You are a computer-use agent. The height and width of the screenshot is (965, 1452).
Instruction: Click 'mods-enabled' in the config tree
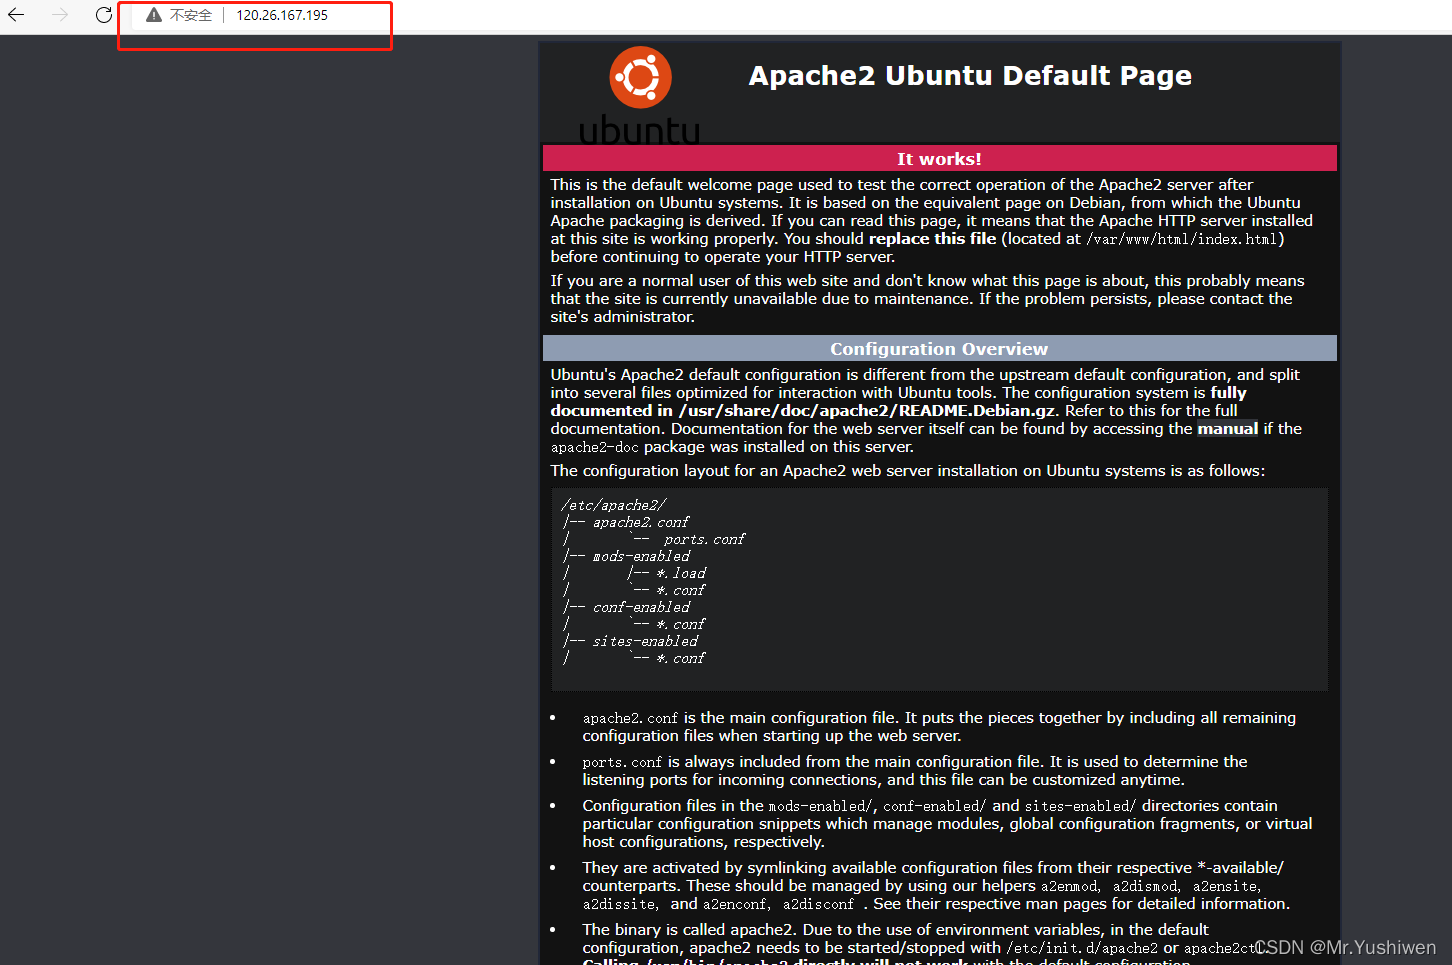pos(641,556)
